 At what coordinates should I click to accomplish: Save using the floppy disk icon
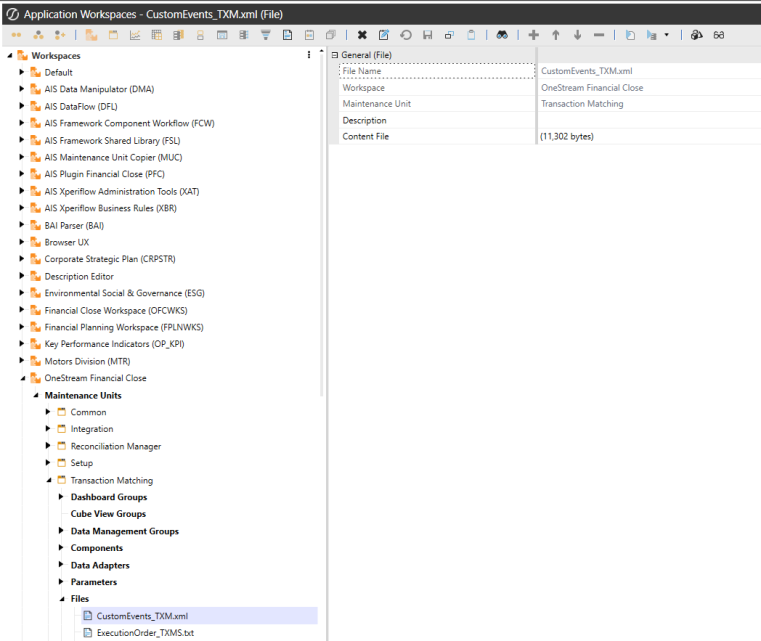click(x=428, y=35)
